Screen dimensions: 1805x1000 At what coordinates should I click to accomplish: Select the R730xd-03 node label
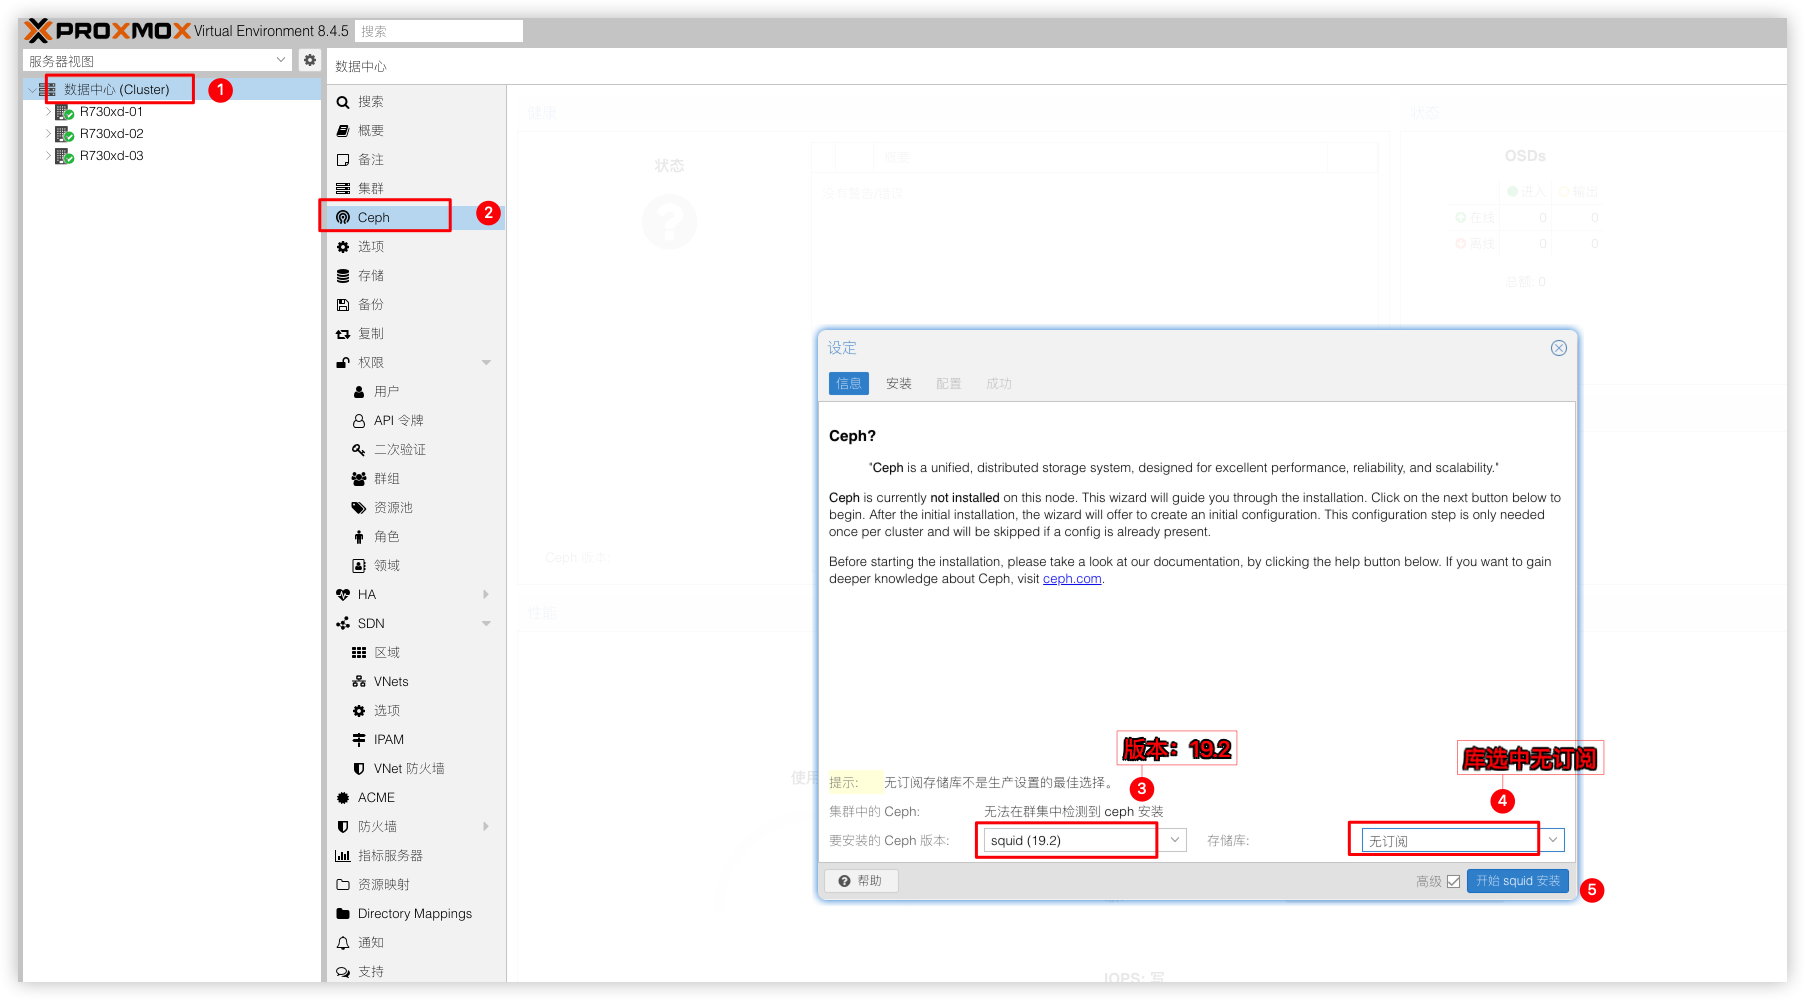tap(112, 156)
